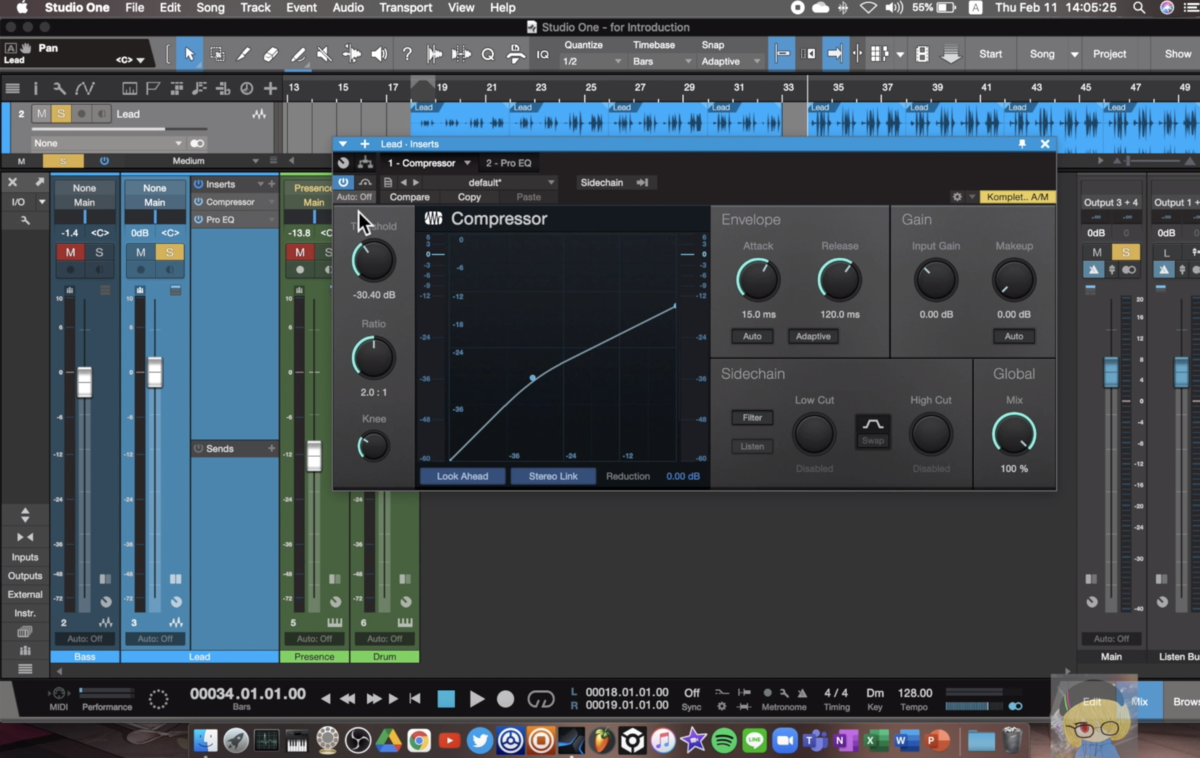Open the Song menu in menu bar
The width and height of the screenshot is (1200, 758).
pos(210,8)
